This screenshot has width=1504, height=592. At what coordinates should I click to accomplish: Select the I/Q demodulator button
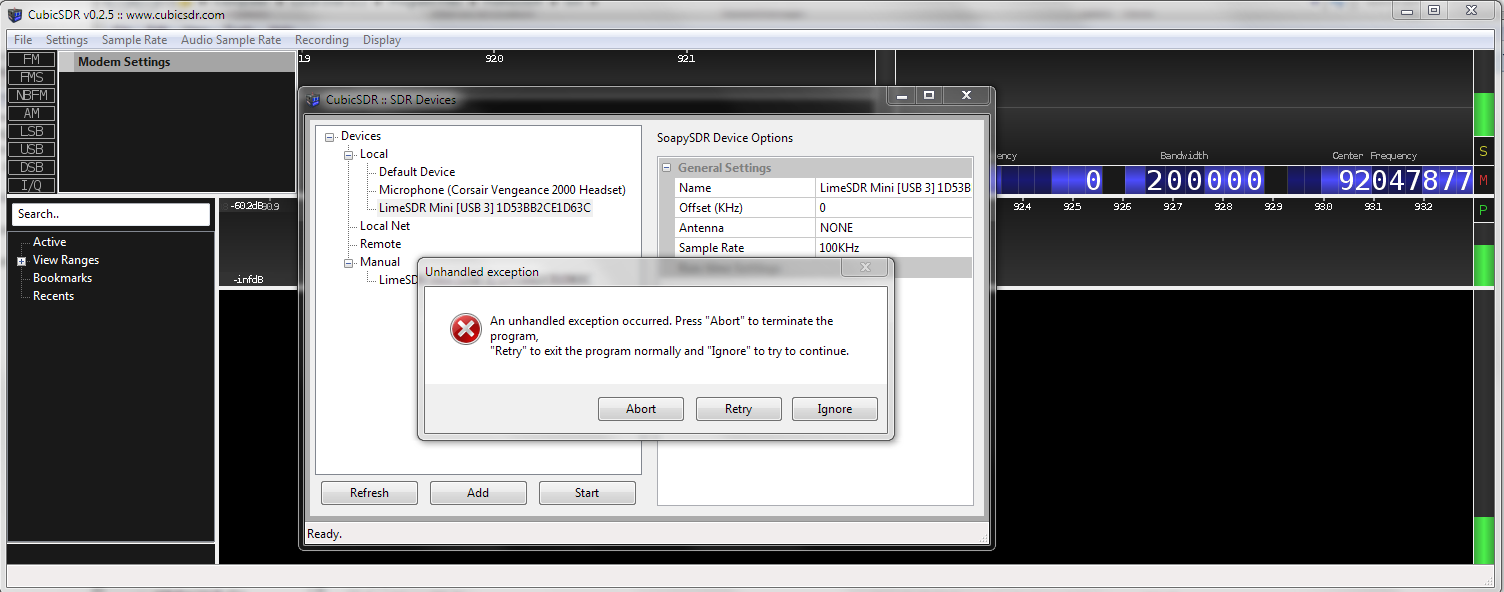31,185
